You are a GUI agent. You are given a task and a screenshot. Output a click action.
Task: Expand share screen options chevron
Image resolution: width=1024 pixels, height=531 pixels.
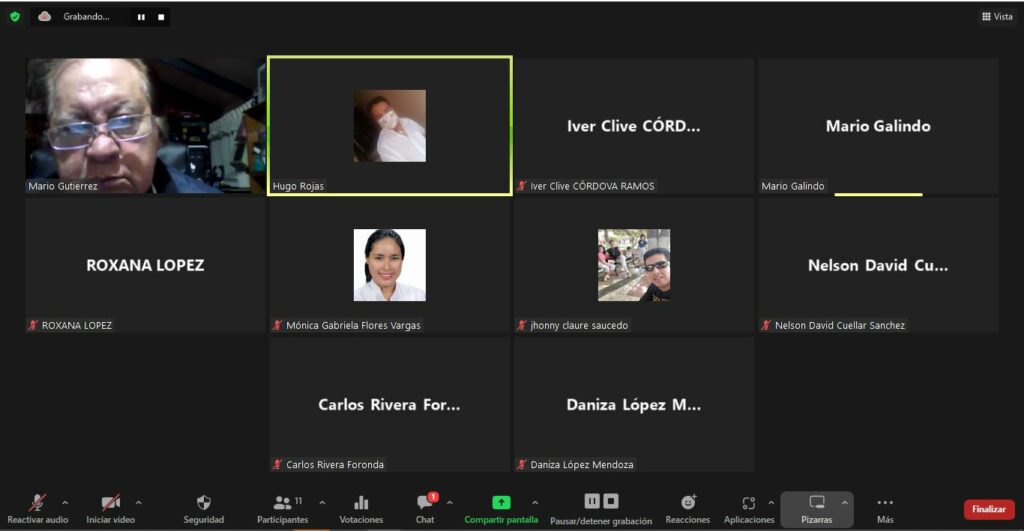[x=535, y=503]
